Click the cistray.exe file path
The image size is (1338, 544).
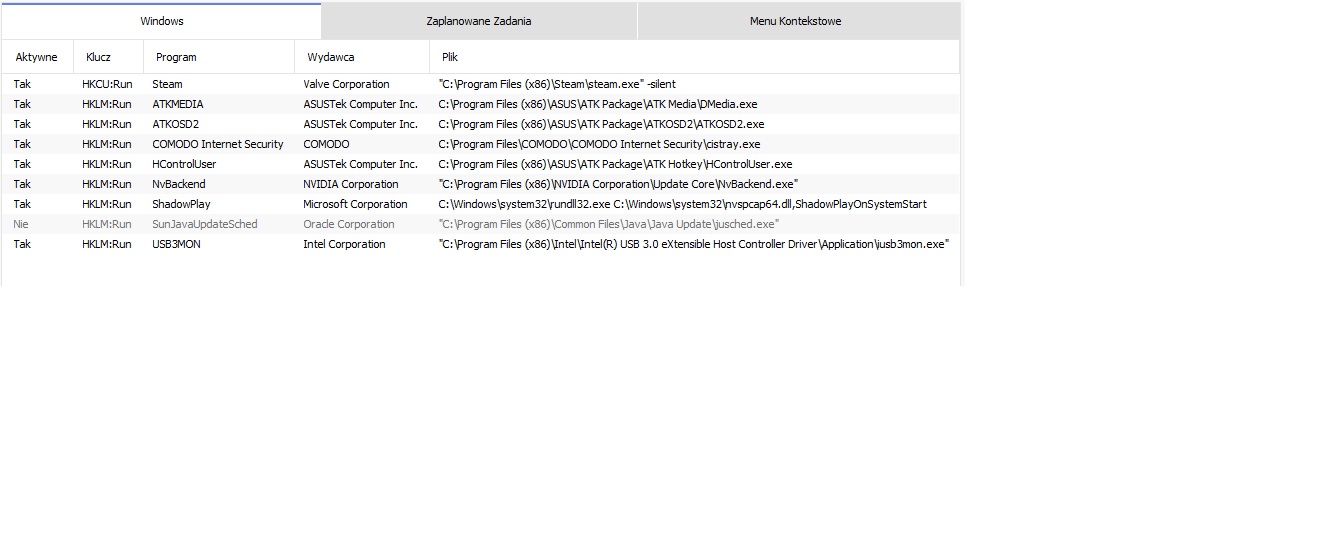tap(599, 144)
